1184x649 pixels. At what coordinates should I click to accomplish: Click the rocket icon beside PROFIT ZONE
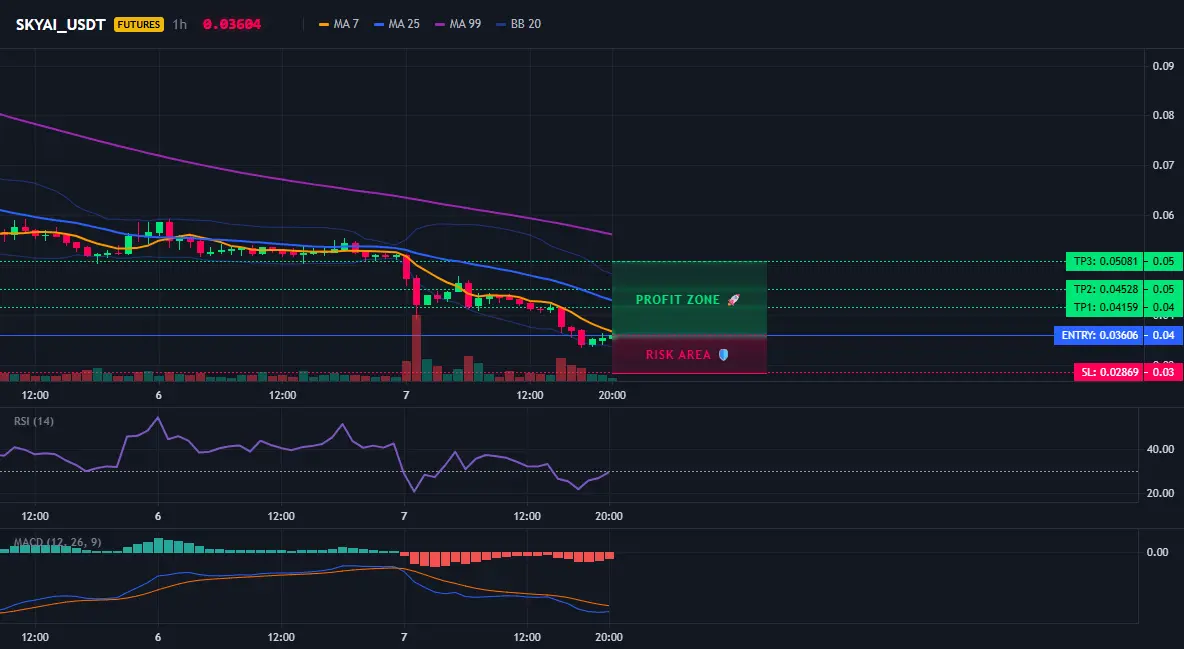(733, 300)
